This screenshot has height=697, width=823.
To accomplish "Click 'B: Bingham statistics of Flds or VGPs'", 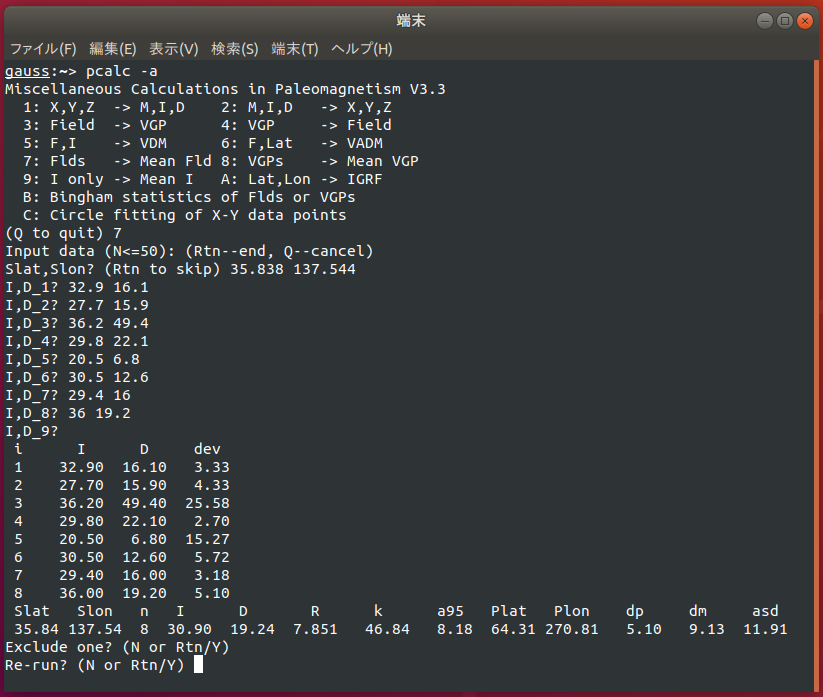I will click(x=189, y=197).
